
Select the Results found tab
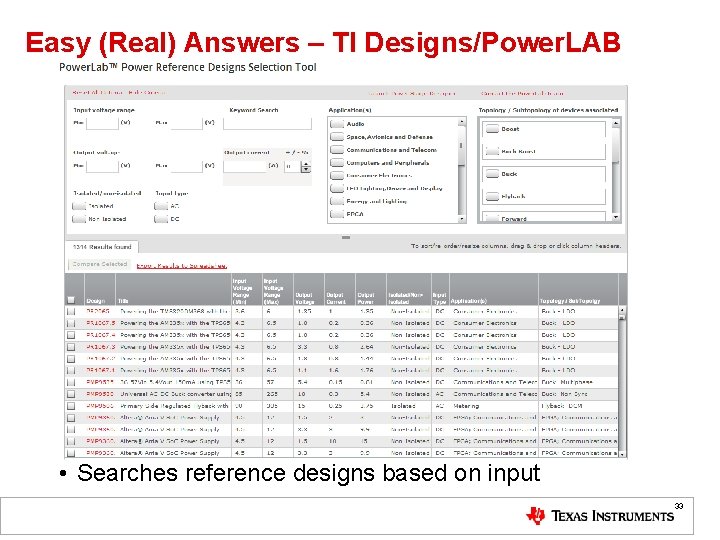pos(102,247)
